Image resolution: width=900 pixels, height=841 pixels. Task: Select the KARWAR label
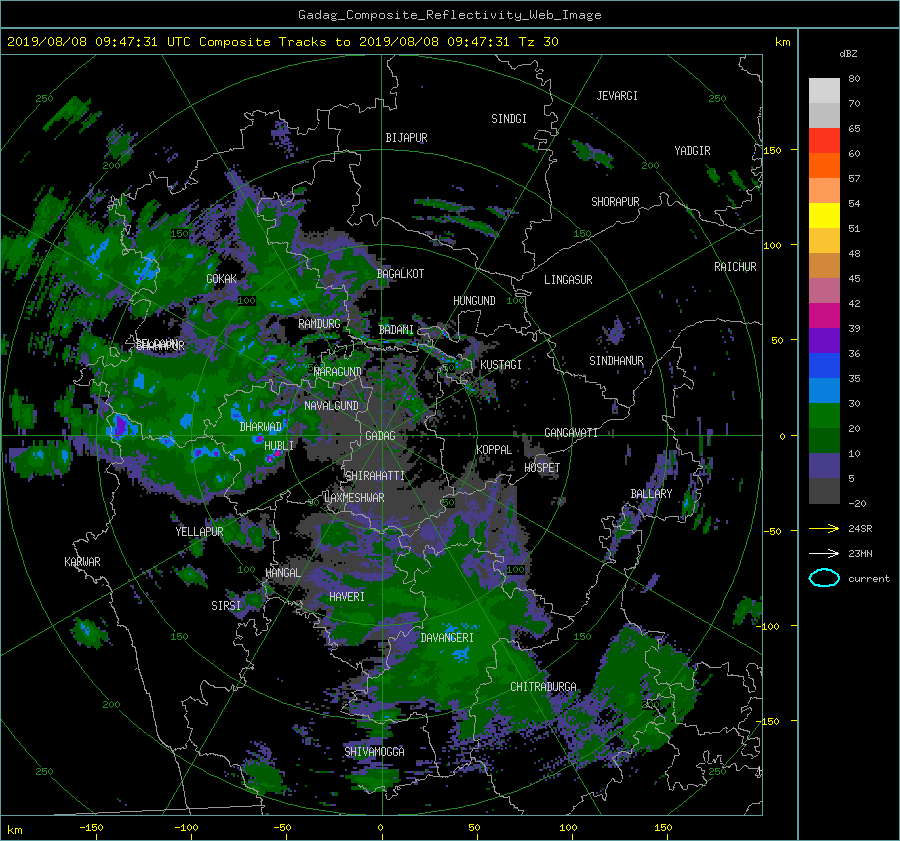82,562
